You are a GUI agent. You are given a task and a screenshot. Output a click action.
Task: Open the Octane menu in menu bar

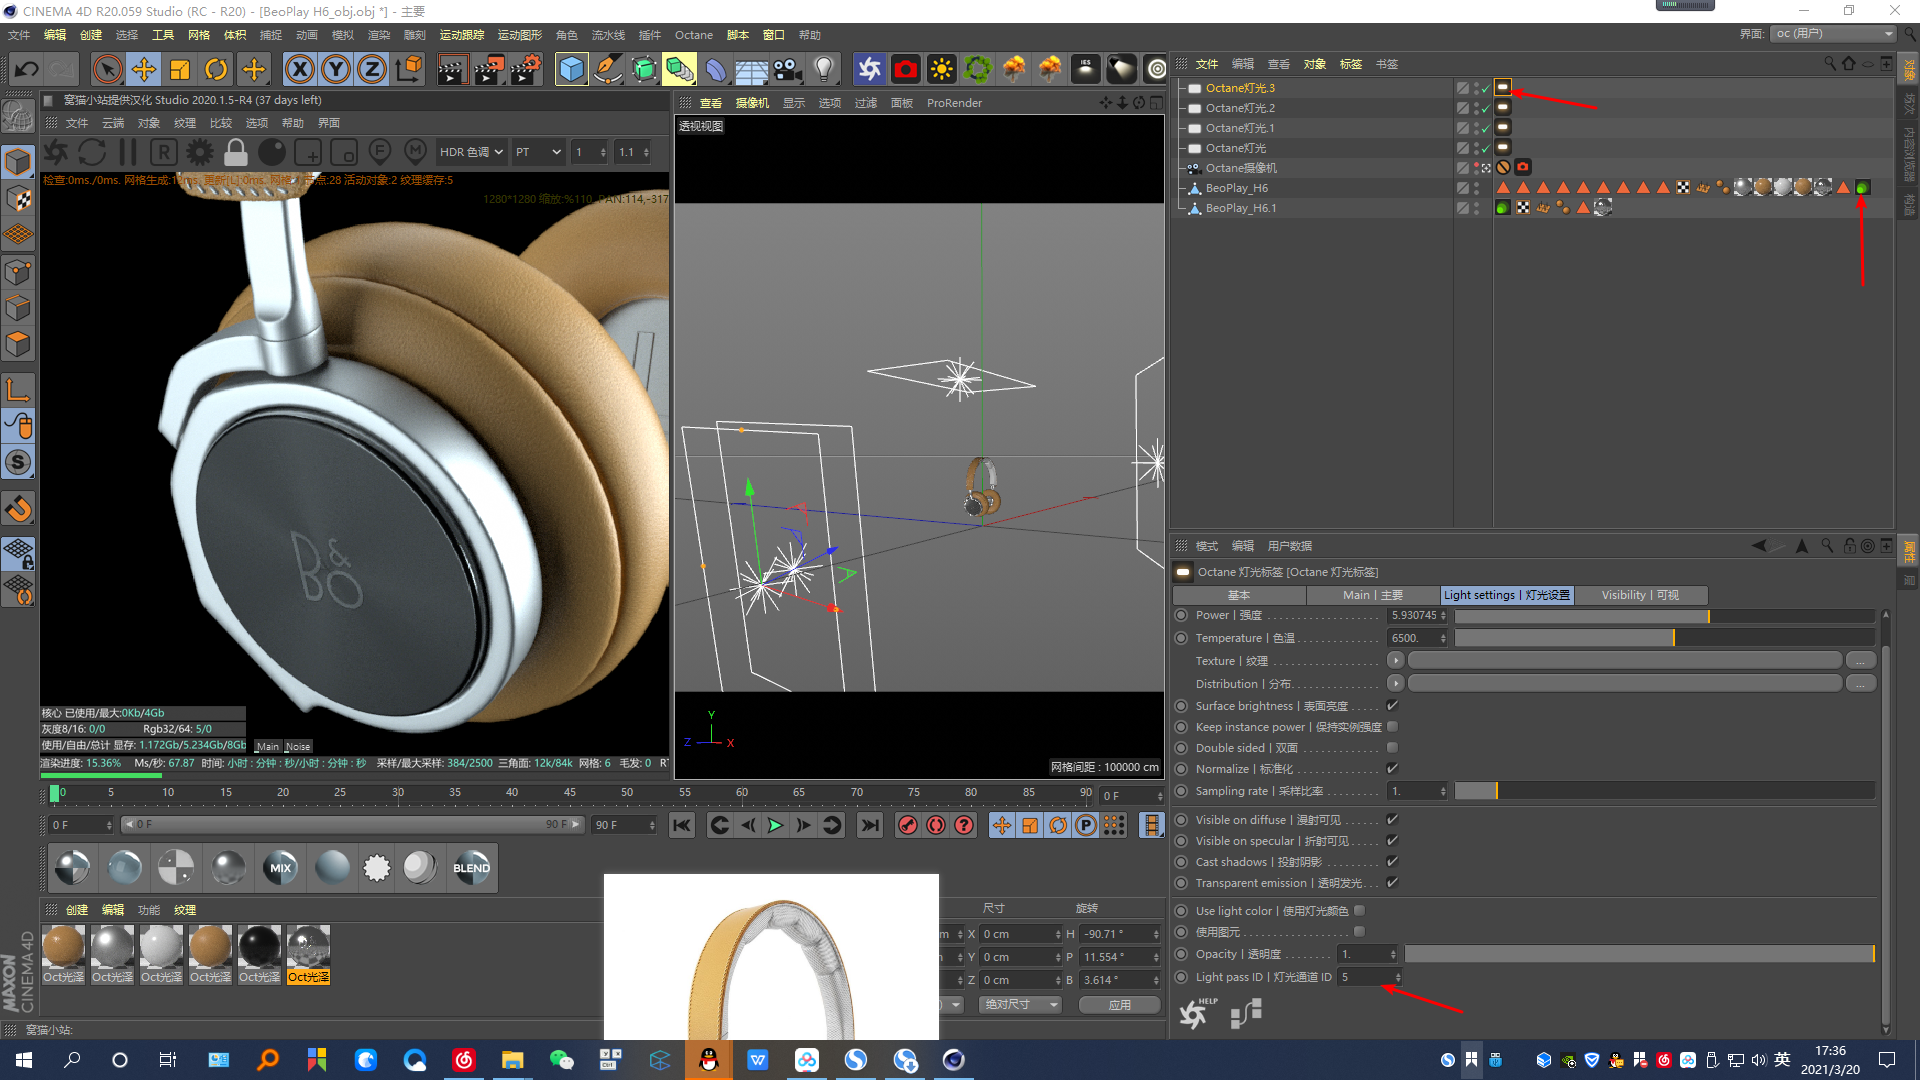(693, 35)
